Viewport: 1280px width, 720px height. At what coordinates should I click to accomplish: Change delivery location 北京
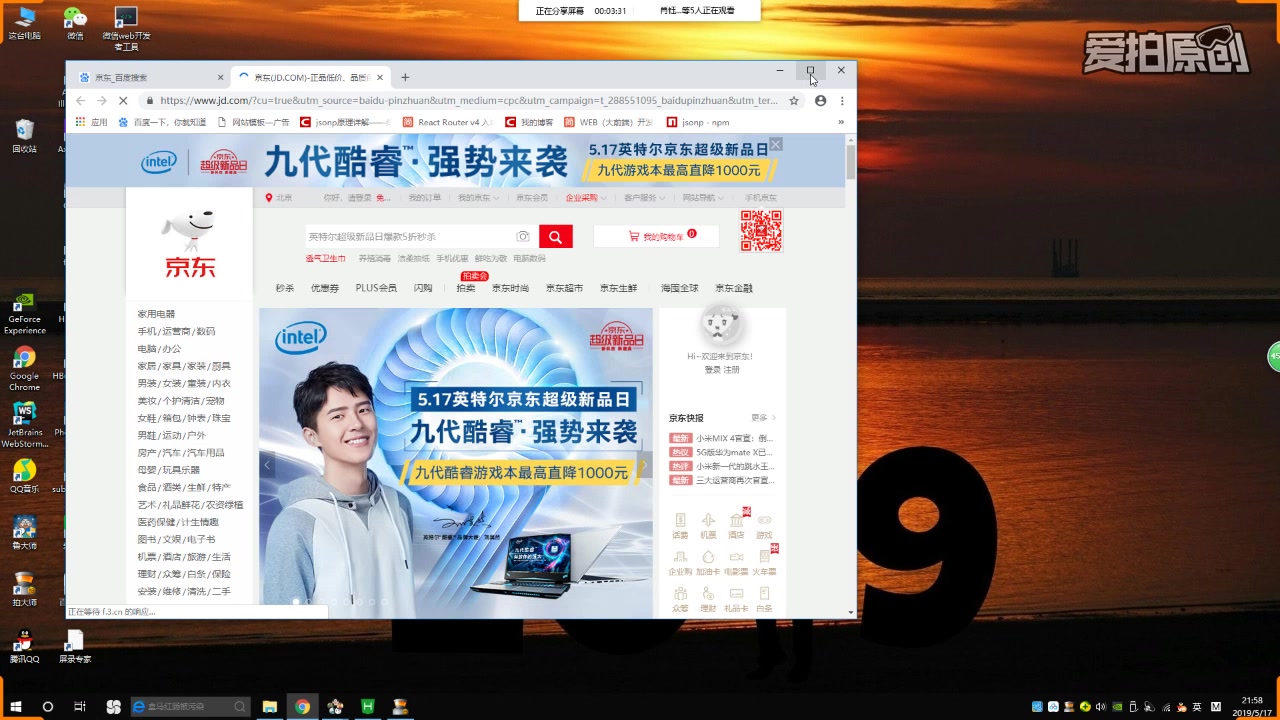pos(279,198)
